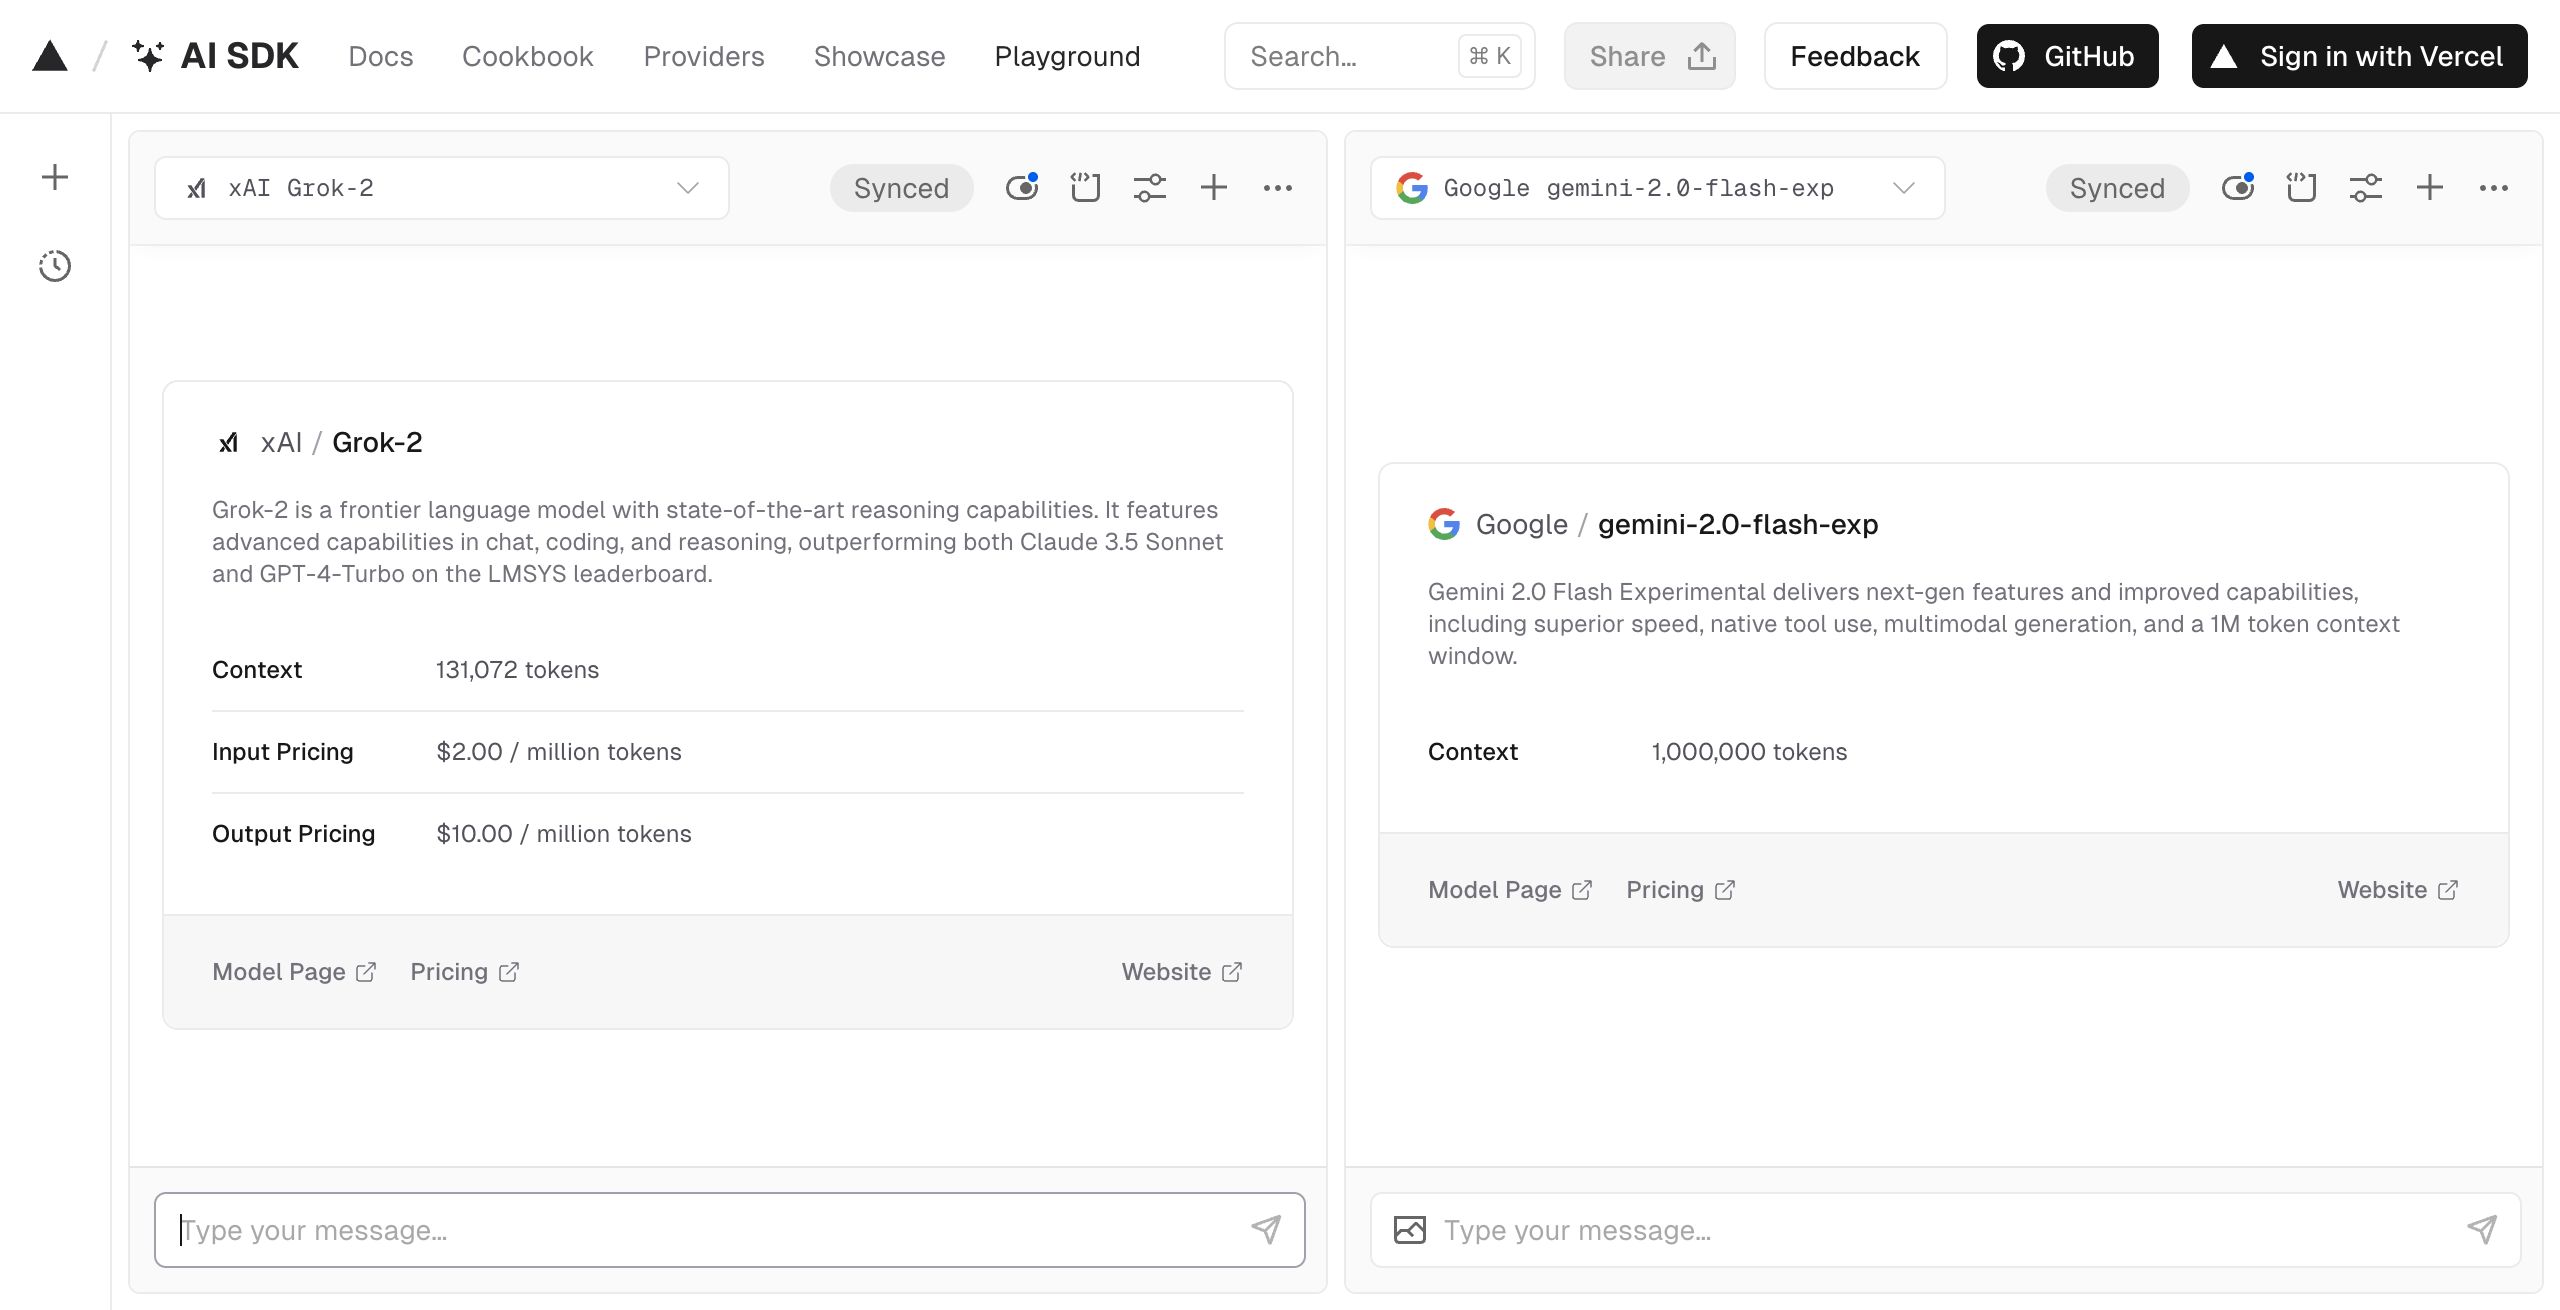Toggle the Synced button in Gemini panel
Screen dimensions: 2560x1310
[x=2117, y=188]
